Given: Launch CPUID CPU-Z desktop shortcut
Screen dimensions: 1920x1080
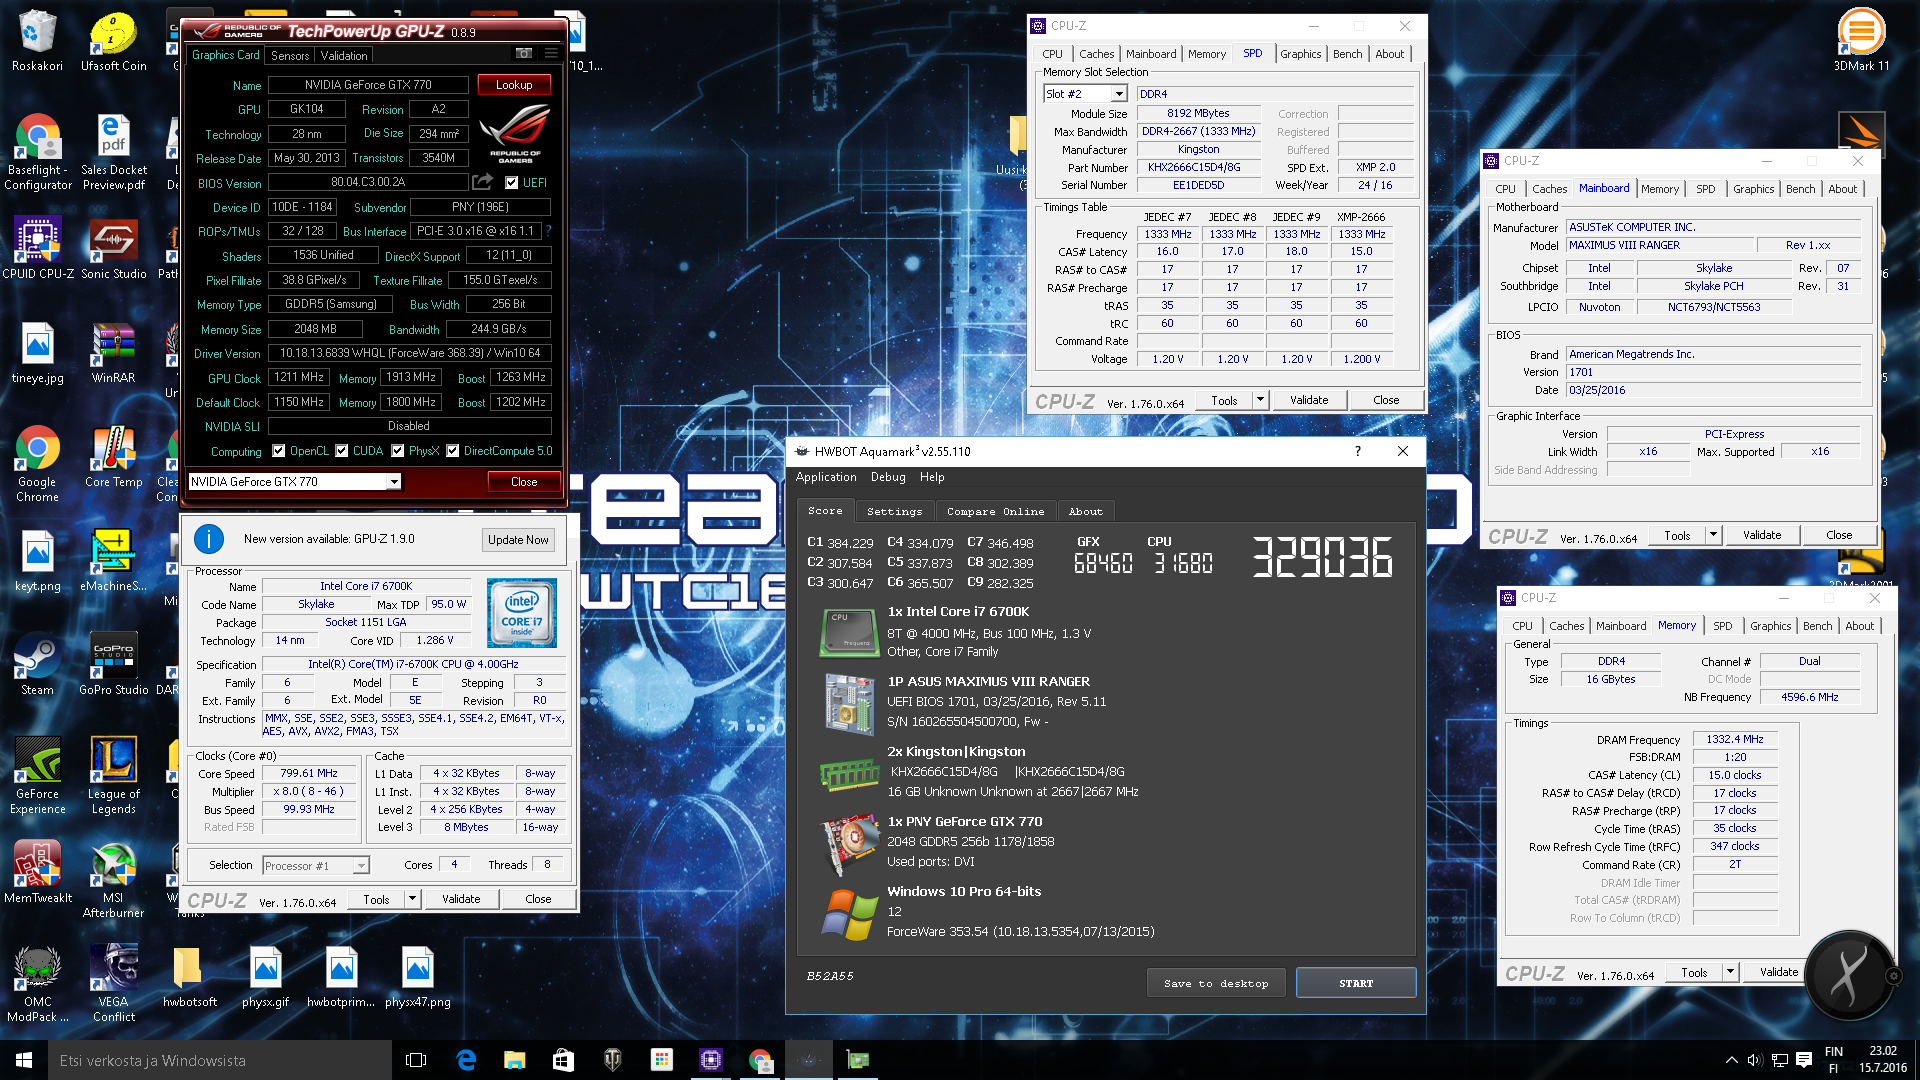Looking at the screenshot, I should [38, 248].
